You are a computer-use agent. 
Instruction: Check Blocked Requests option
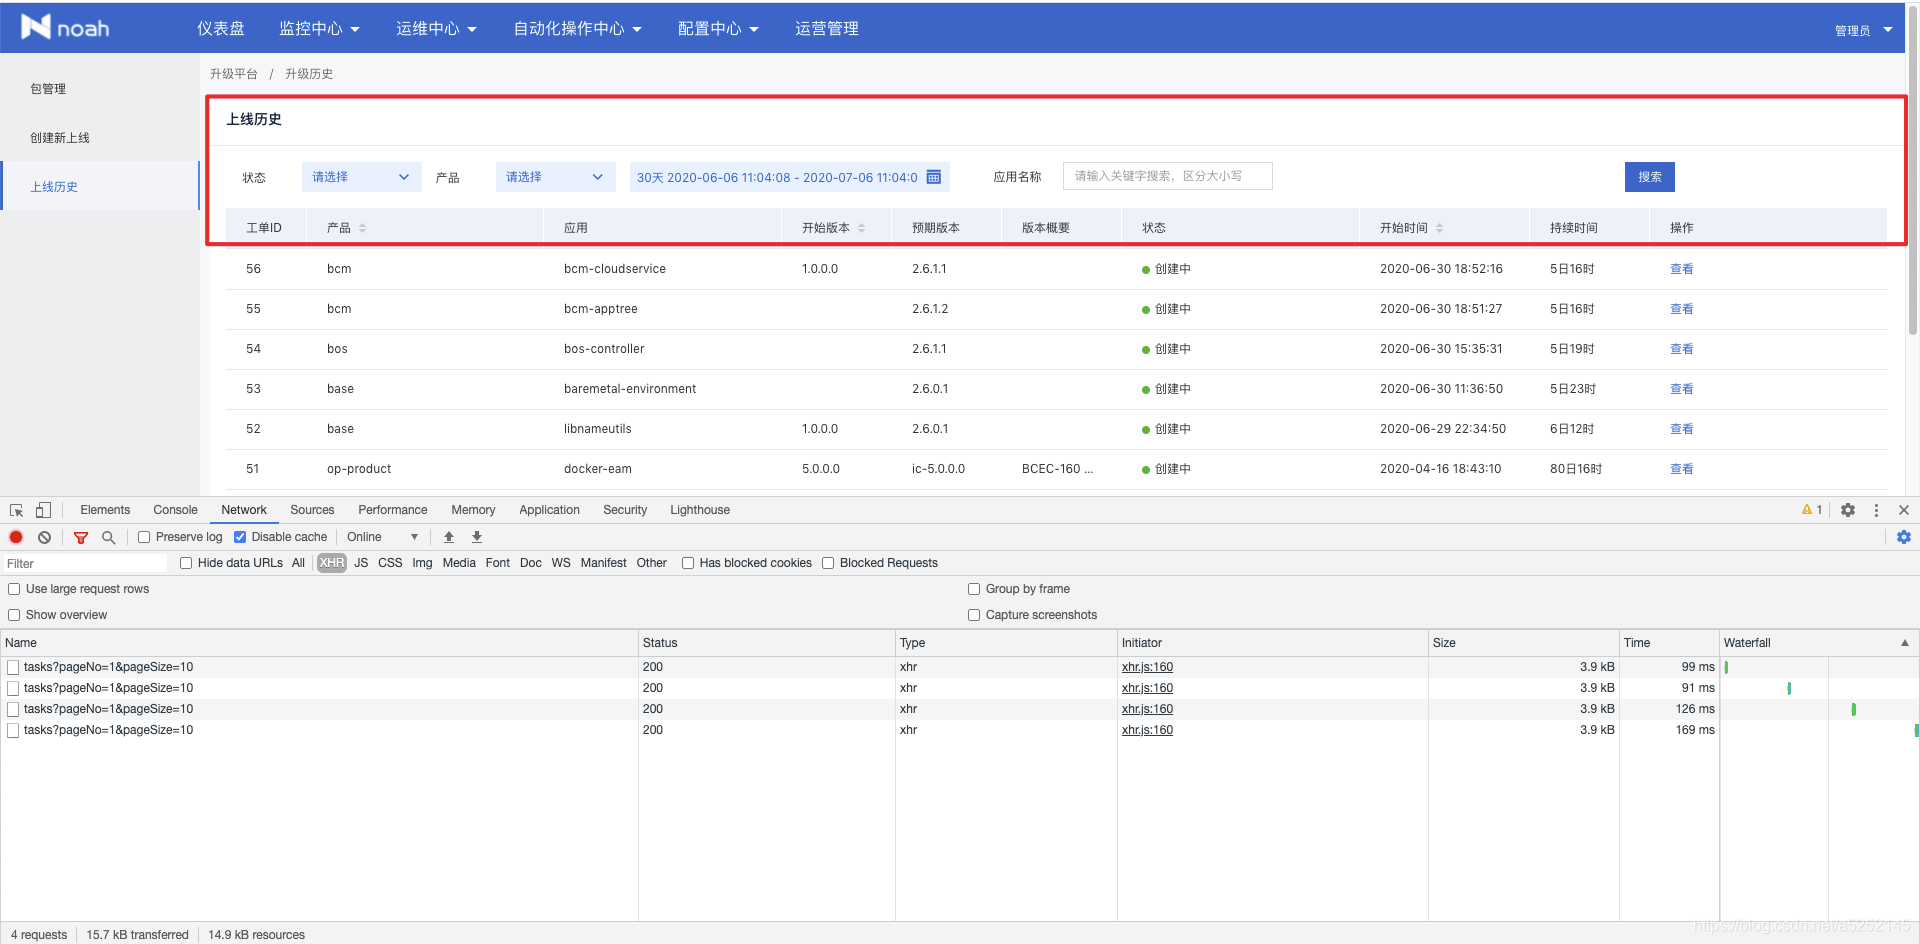coord(828,563)
